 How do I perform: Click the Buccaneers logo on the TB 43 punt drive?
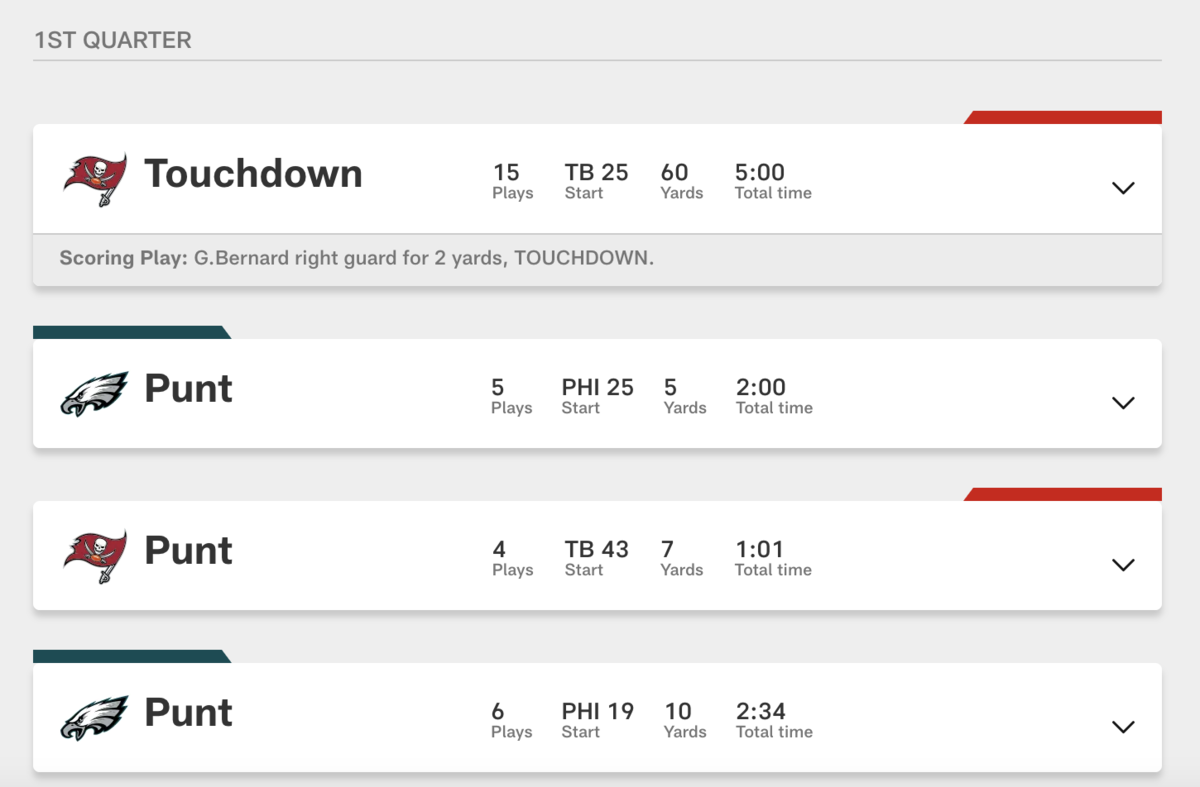[95, 556]
